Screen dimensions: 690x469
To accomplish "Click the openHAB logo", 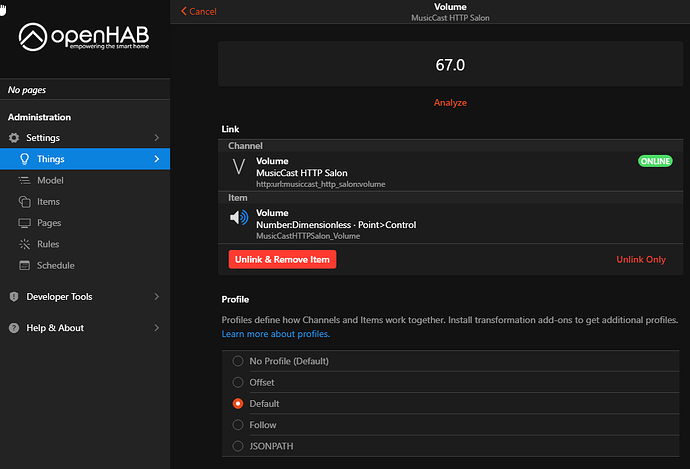I will click(84, 37).
